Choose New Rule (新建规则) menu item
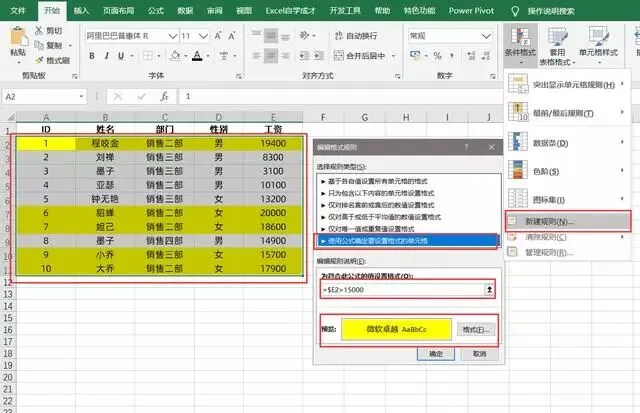 [568, 221]
